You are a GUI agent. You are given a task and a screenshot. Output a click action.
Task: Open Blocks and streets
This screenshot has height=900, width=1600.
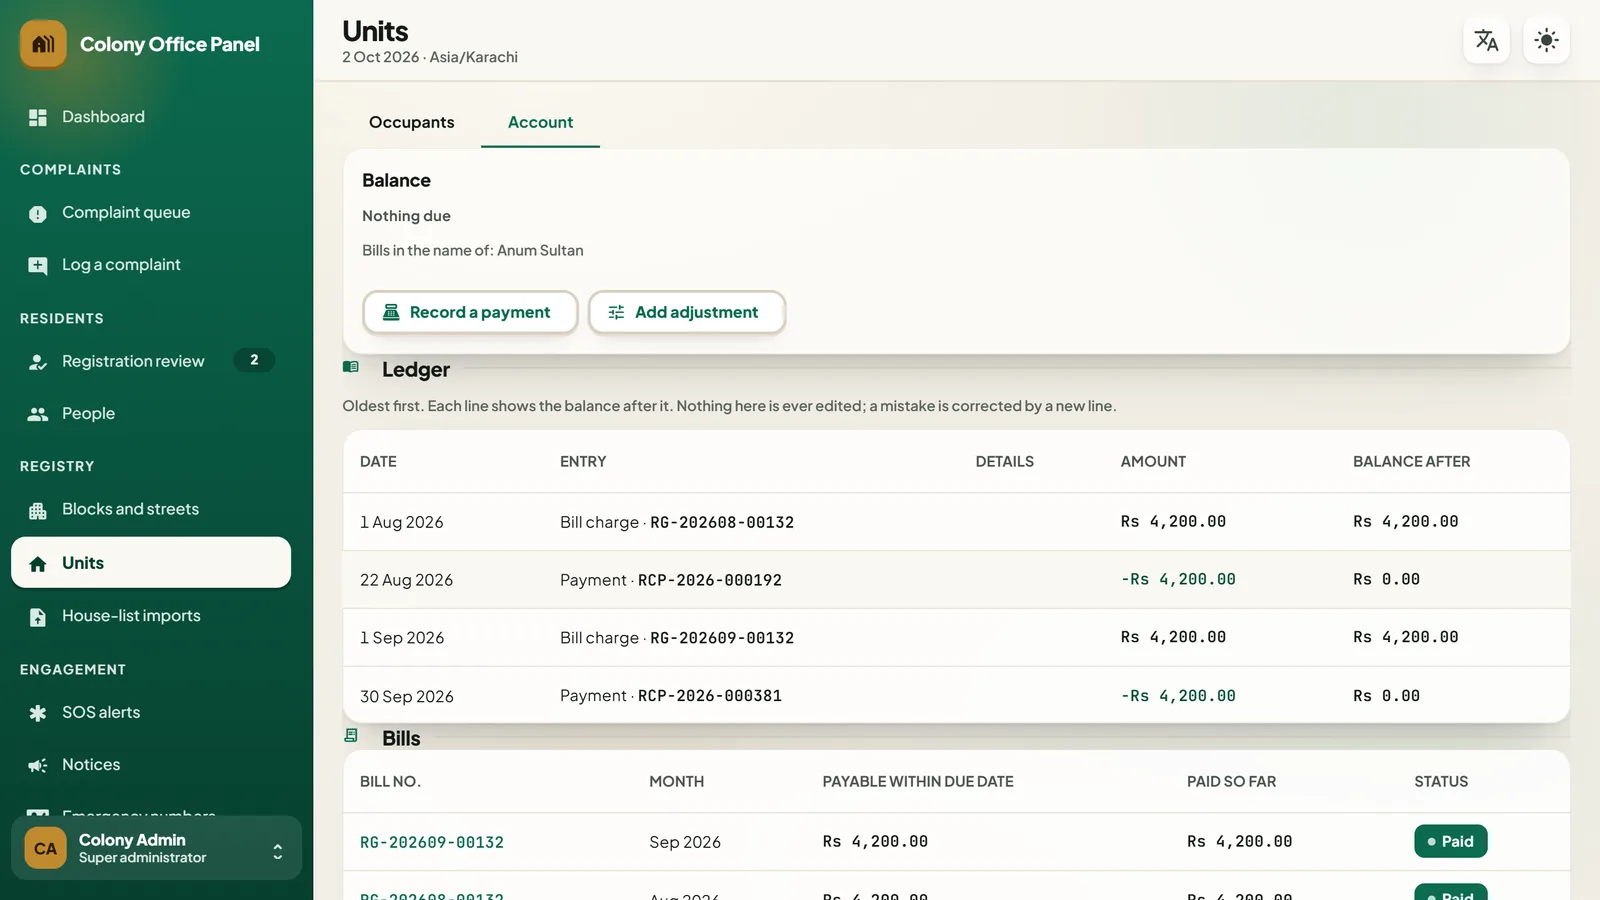[151, 510]
